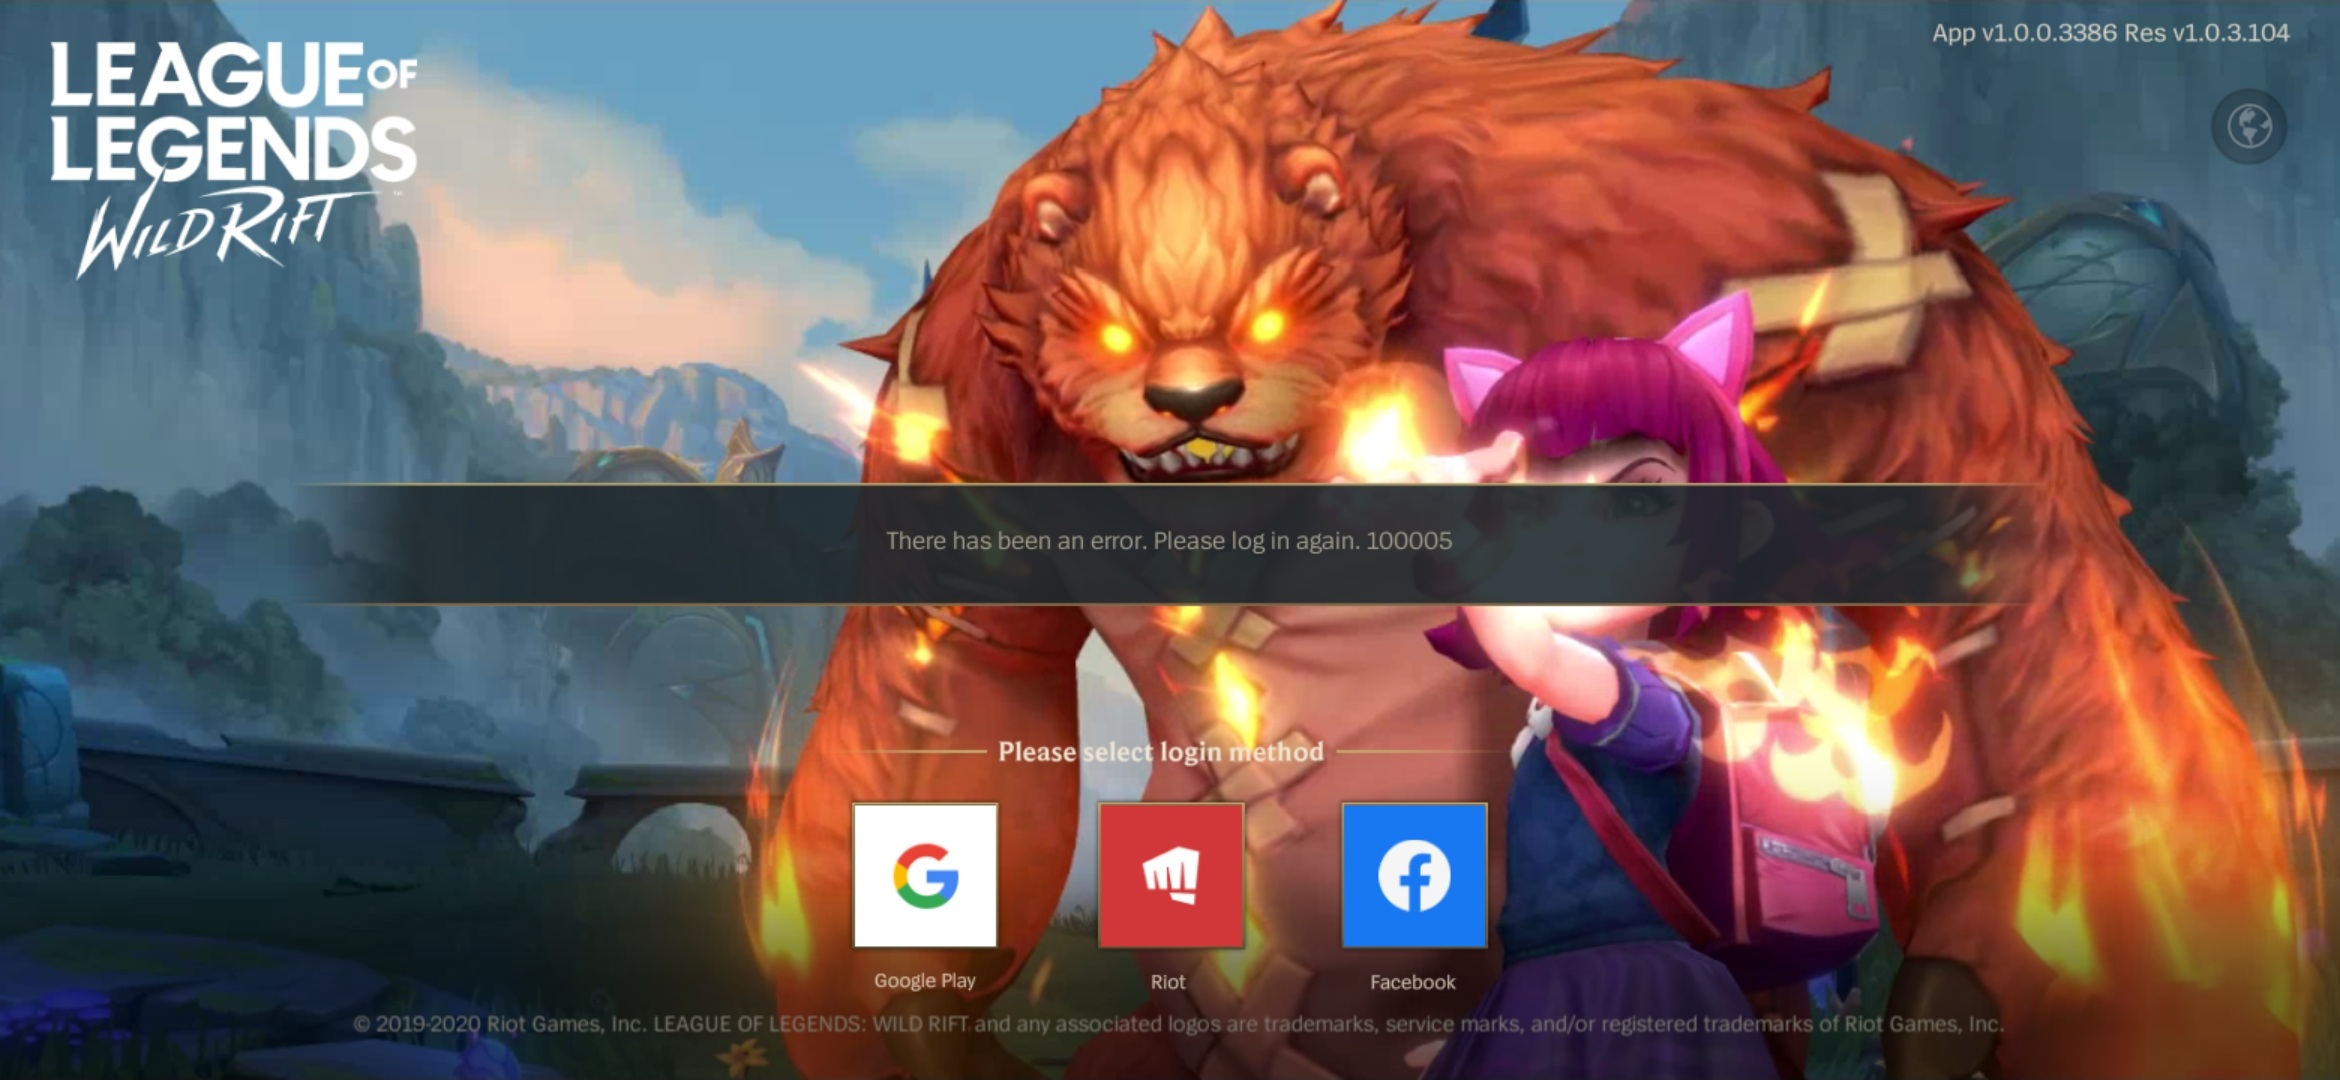This screenshot has height=1080, width=2340.
Task: Tap the error message 'Please log in again. 100005'
Action: (1303, 541)
